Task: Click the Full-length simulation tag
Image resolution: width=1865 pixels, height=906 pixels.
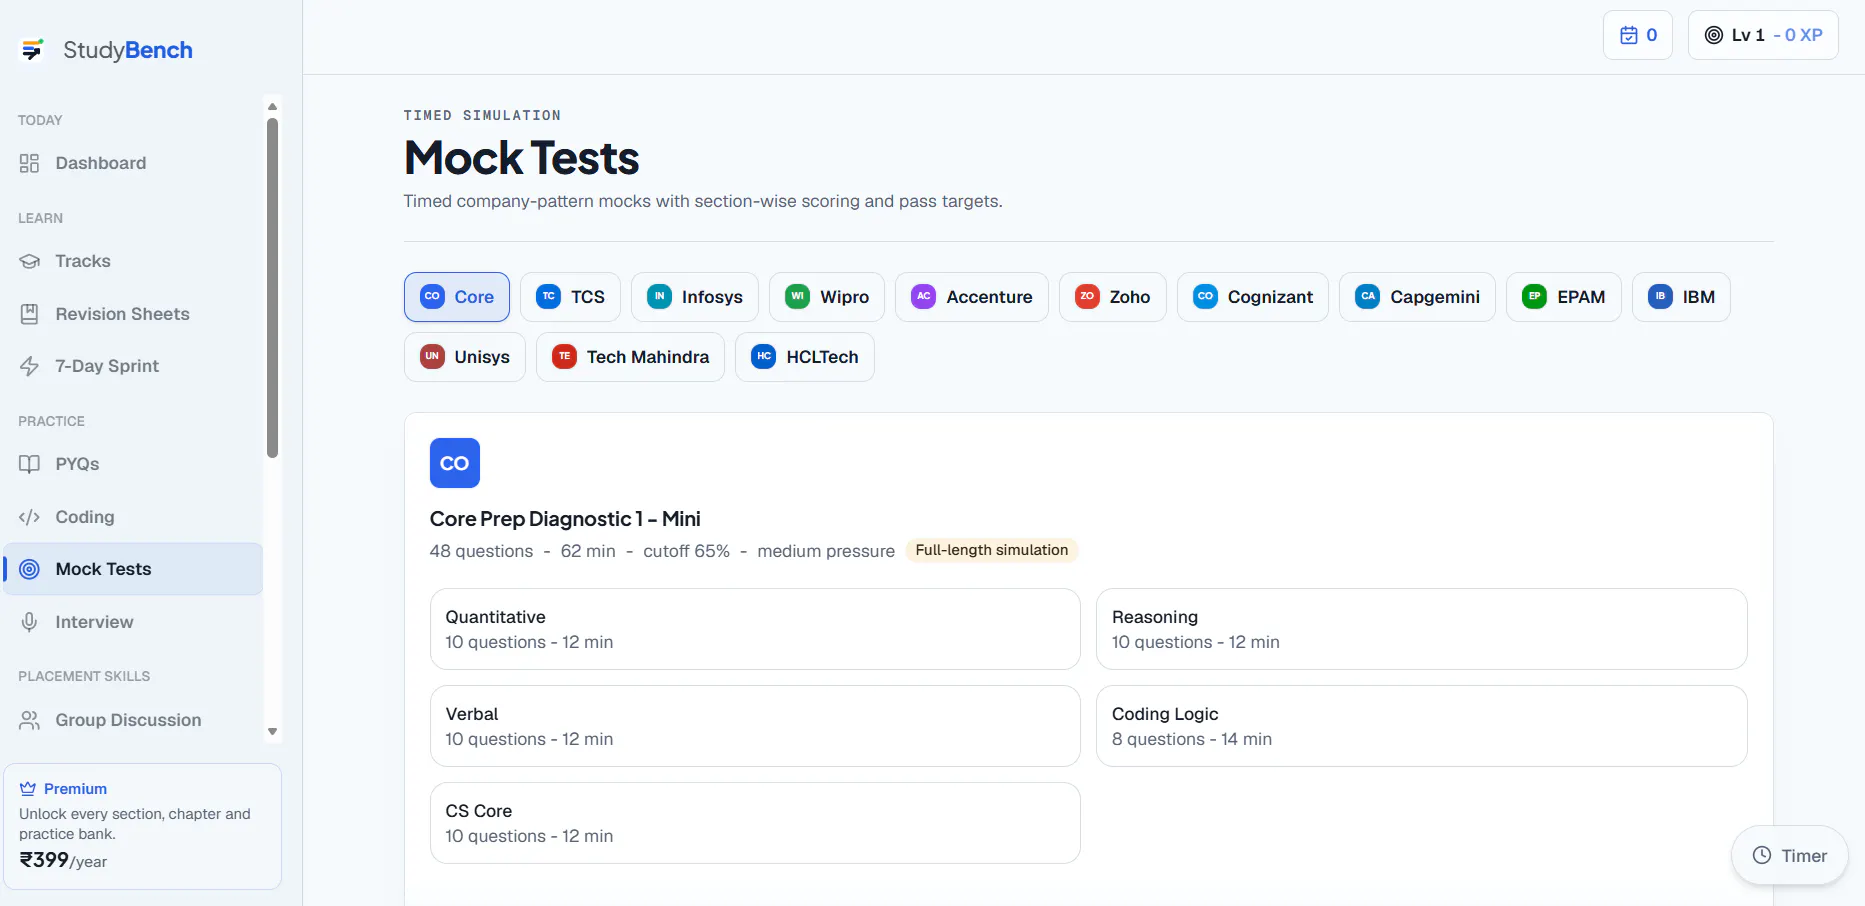Action: [x=992, y=550]
